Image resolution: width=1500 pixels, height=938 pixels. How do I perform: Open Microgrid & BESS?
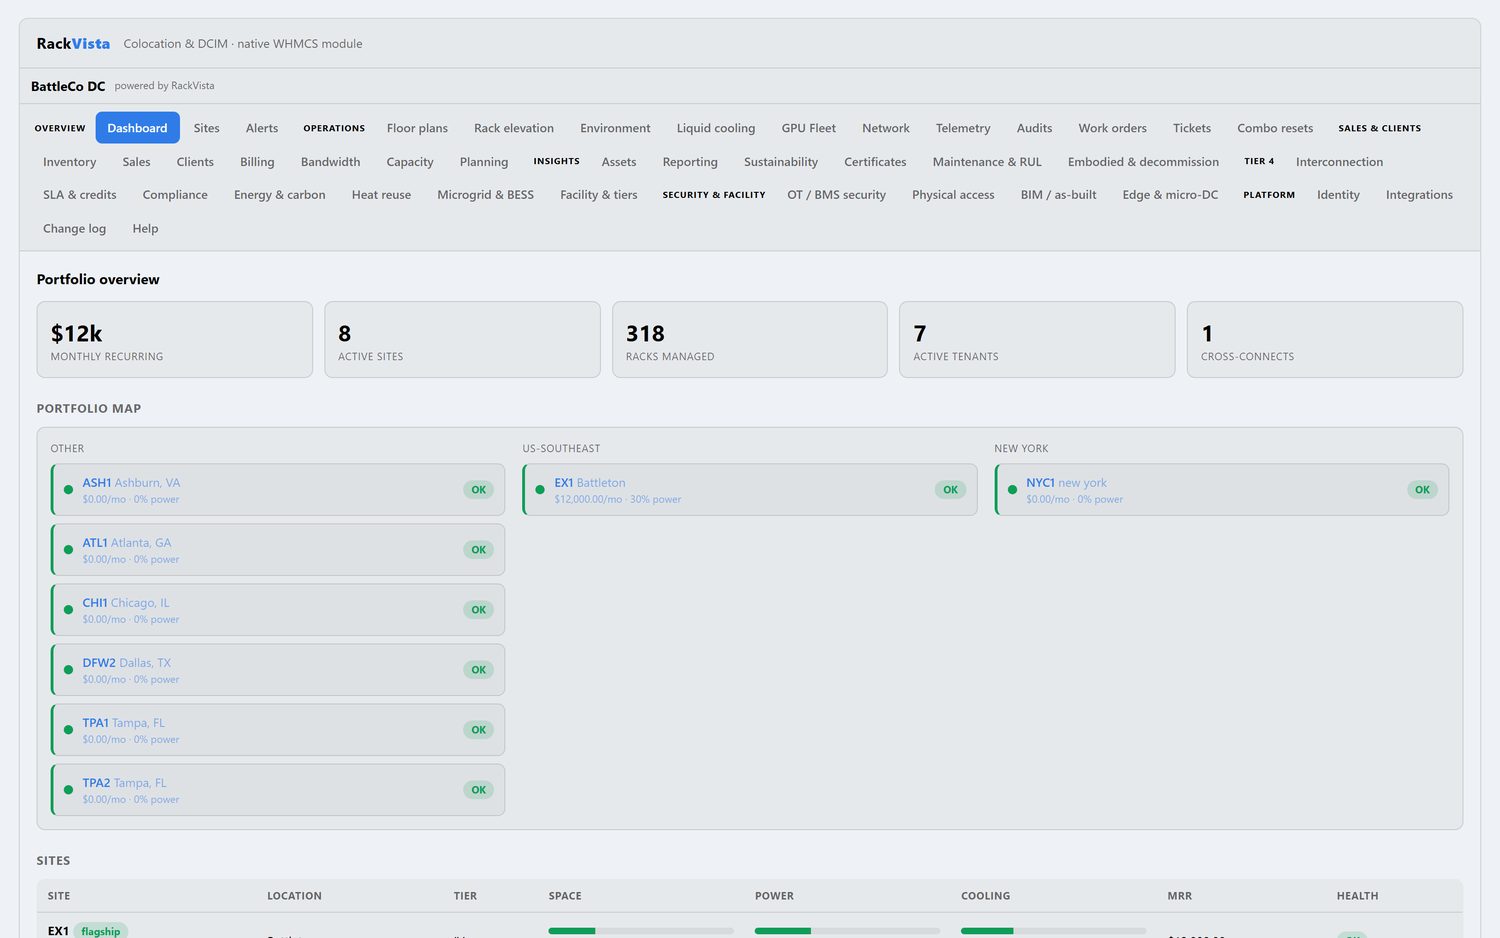click(485, 195)
